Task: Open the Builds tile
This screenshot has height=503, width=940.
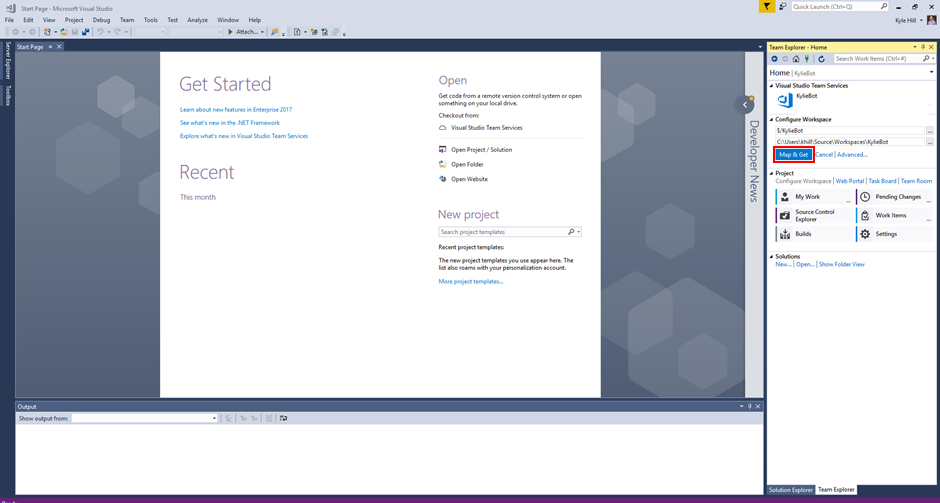Action: coord(814,234)
